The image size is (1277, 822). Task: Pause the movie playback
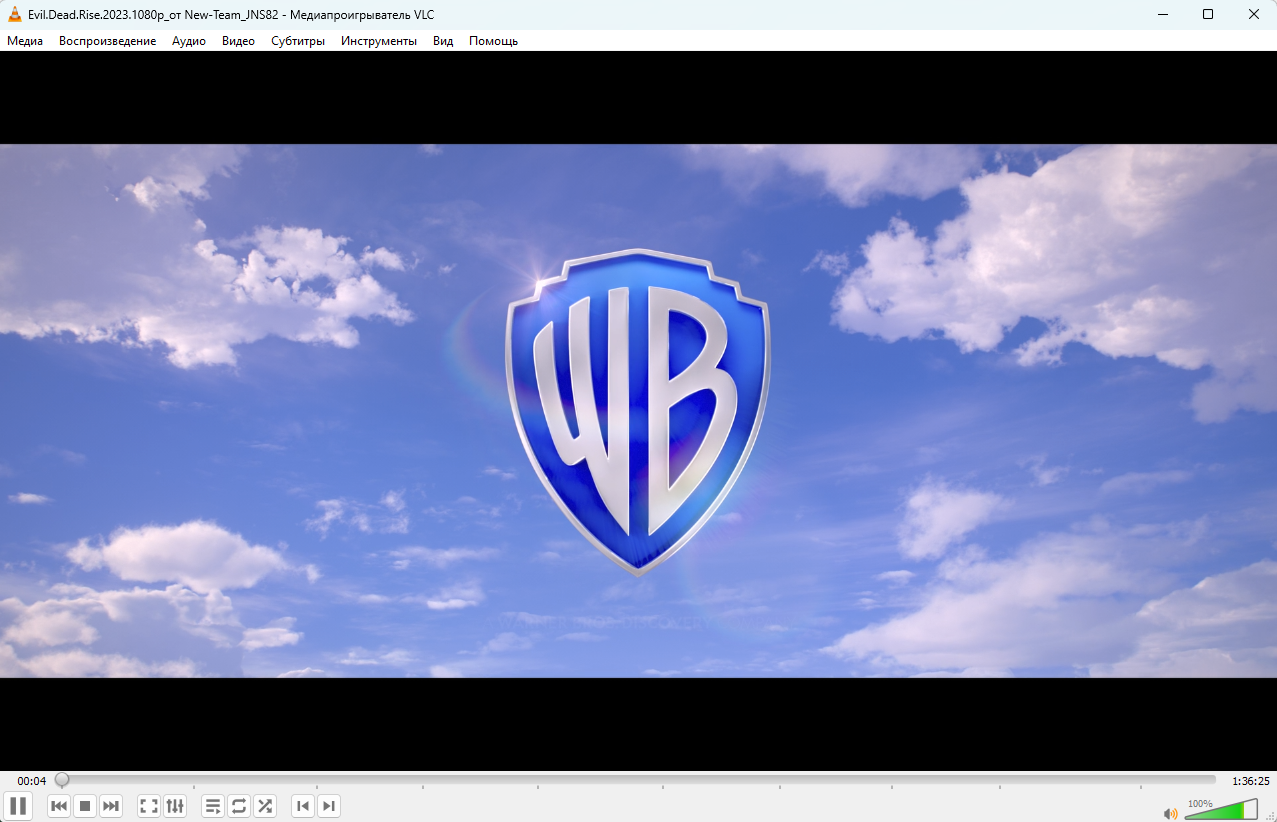coord(18,806)
